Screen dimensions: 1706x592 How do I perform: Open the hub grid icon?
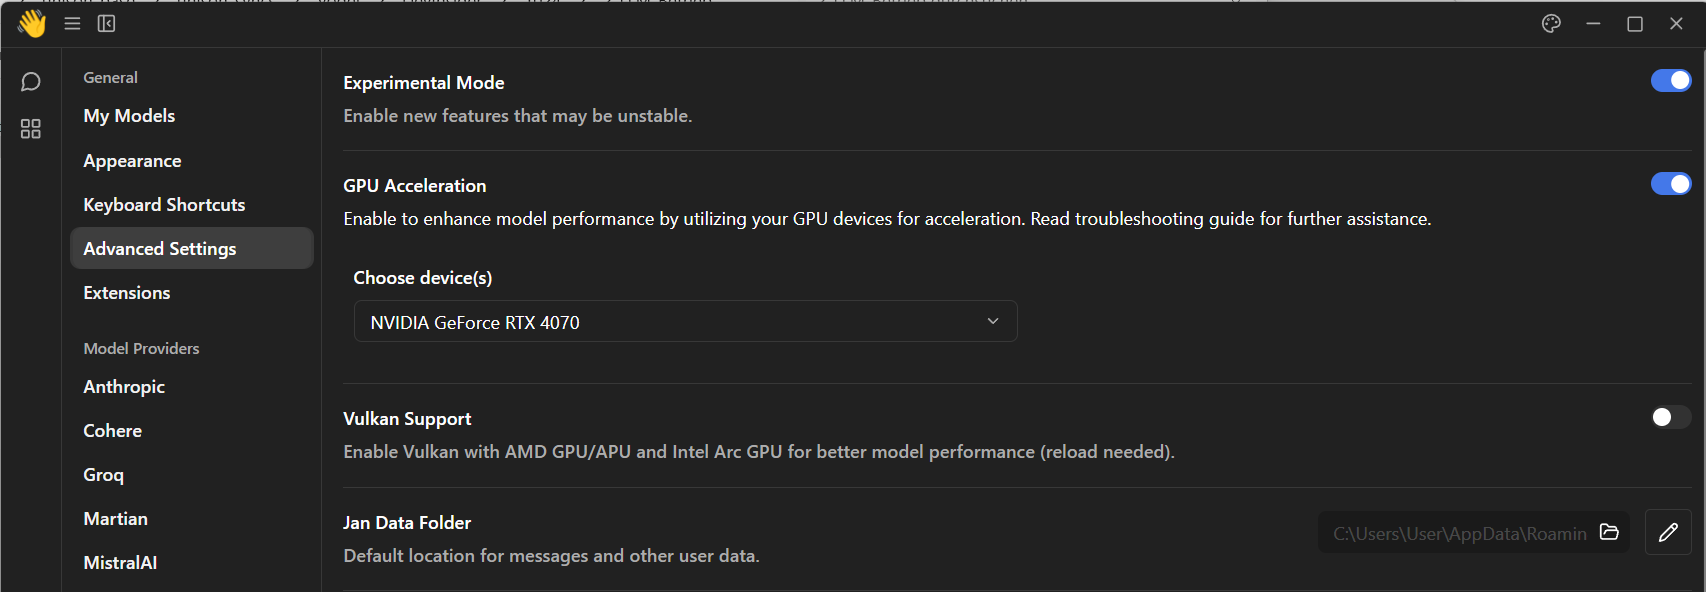[x=31, y=129]
